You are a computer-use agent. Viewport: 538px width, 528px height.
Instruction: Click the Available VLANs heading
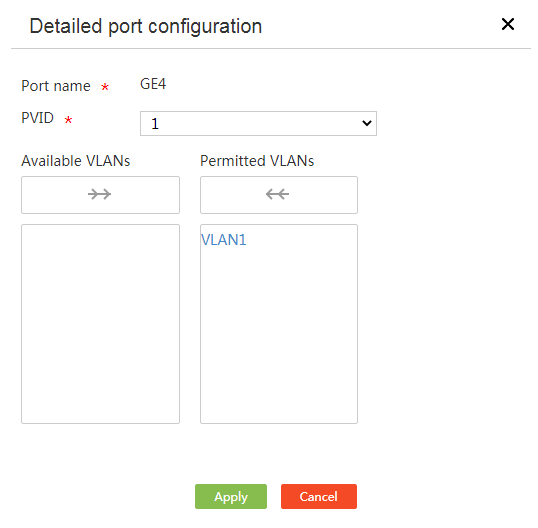tap(76, 161)
